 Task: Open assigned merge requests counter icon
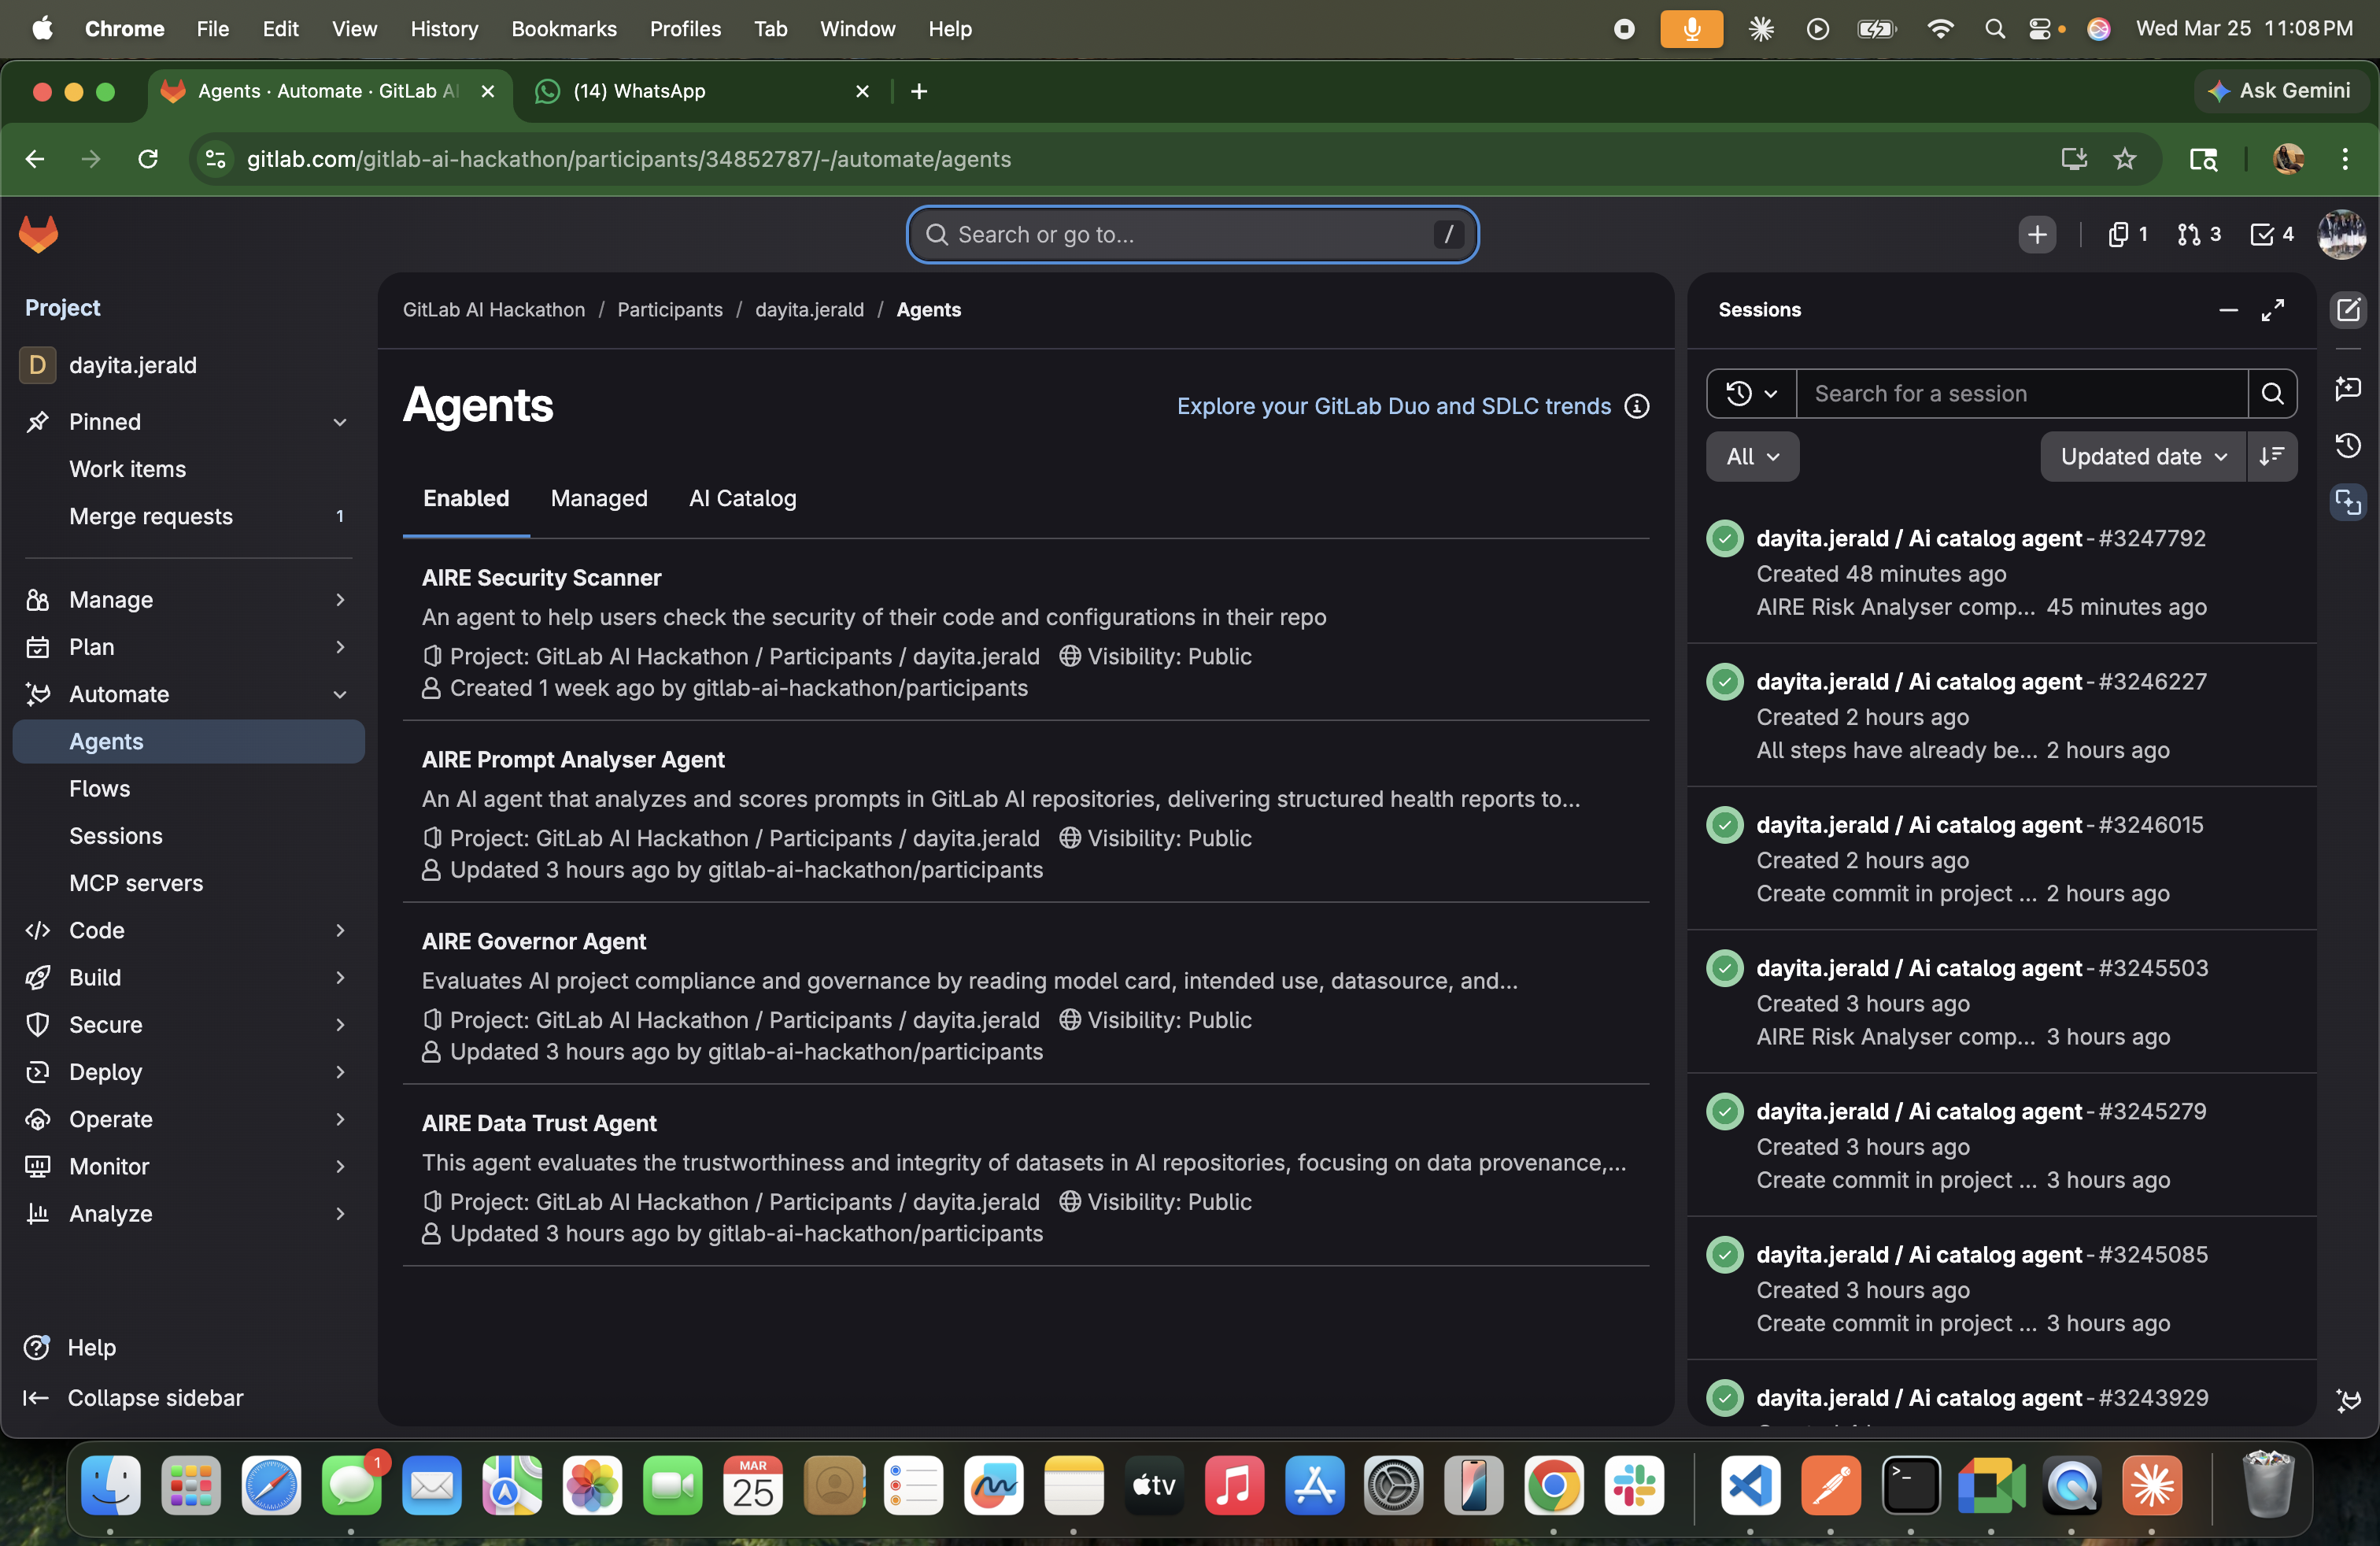(x=2198, y=234)
